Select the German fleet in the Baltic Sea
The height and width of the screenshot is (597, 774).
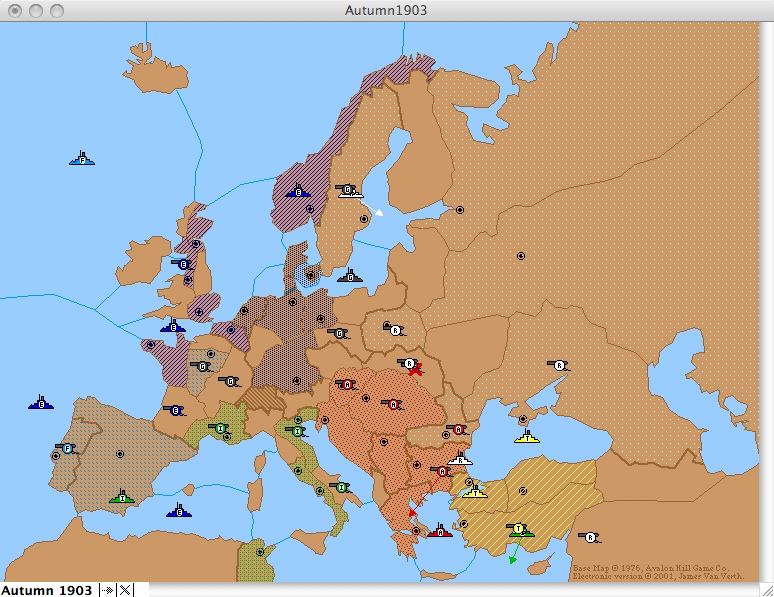350,276
